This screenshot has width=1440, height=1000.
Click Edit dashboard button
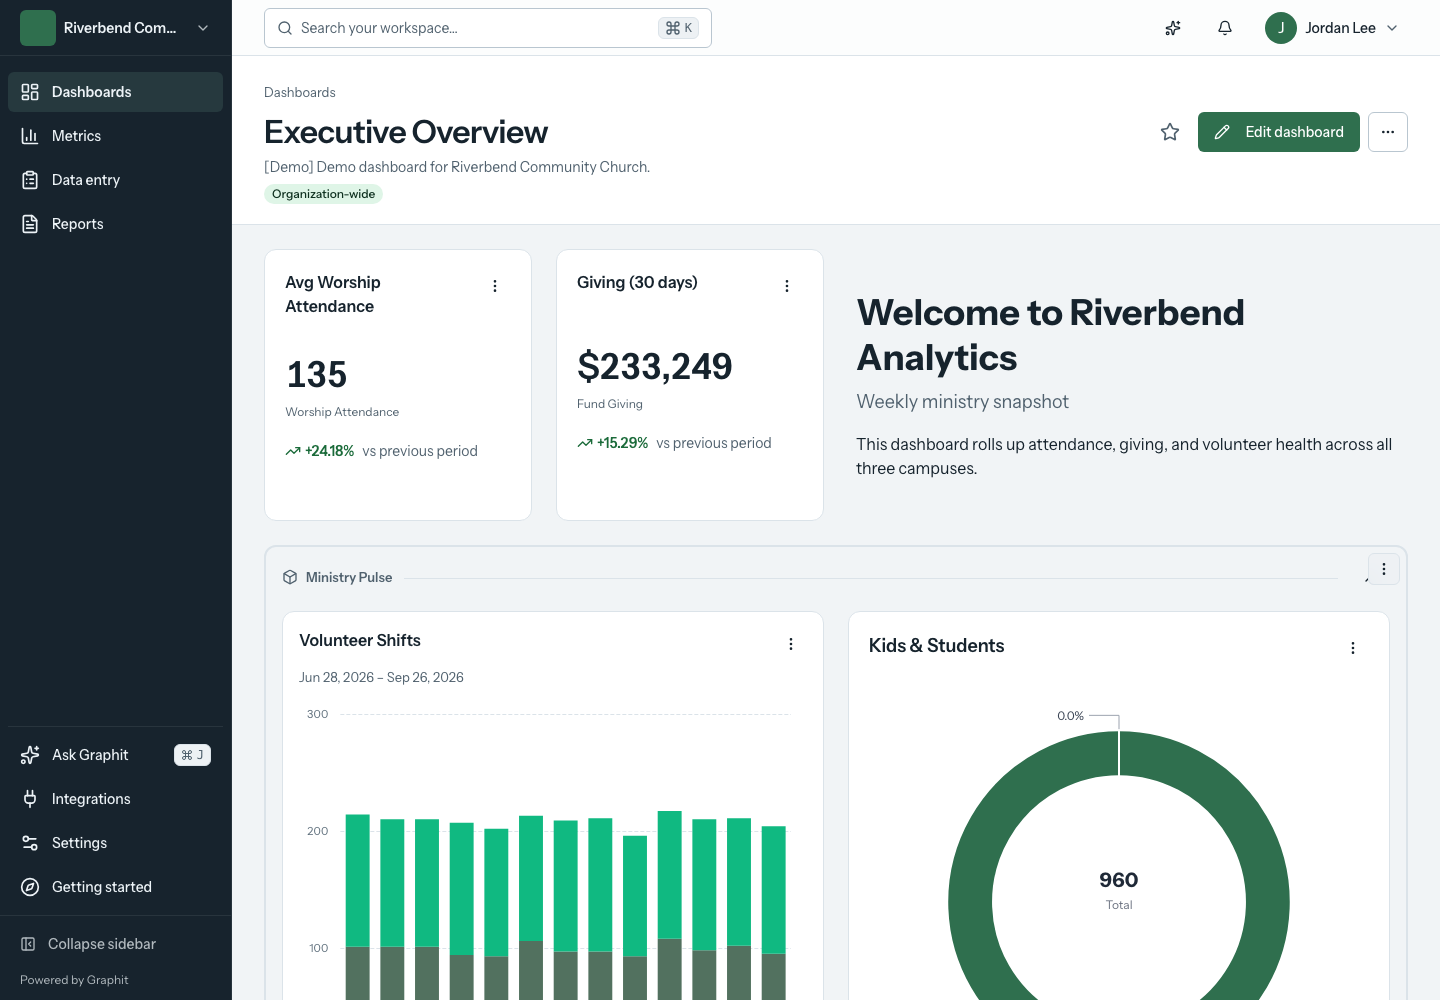[x=1279, y=132]
